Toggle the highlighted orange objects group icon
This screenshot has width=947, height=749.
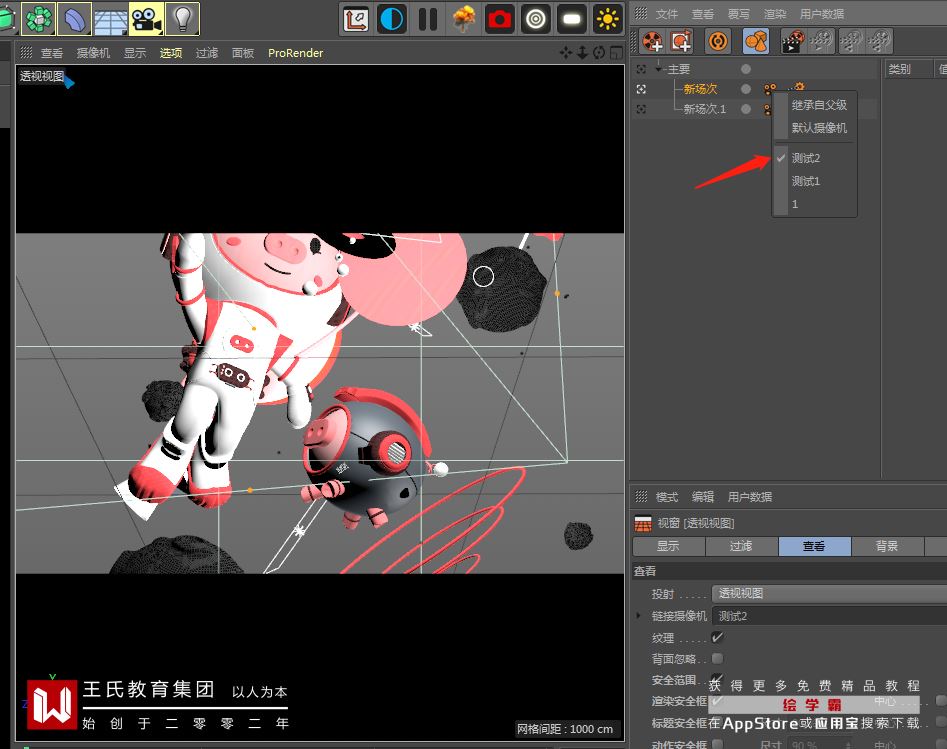coord(756,42)
